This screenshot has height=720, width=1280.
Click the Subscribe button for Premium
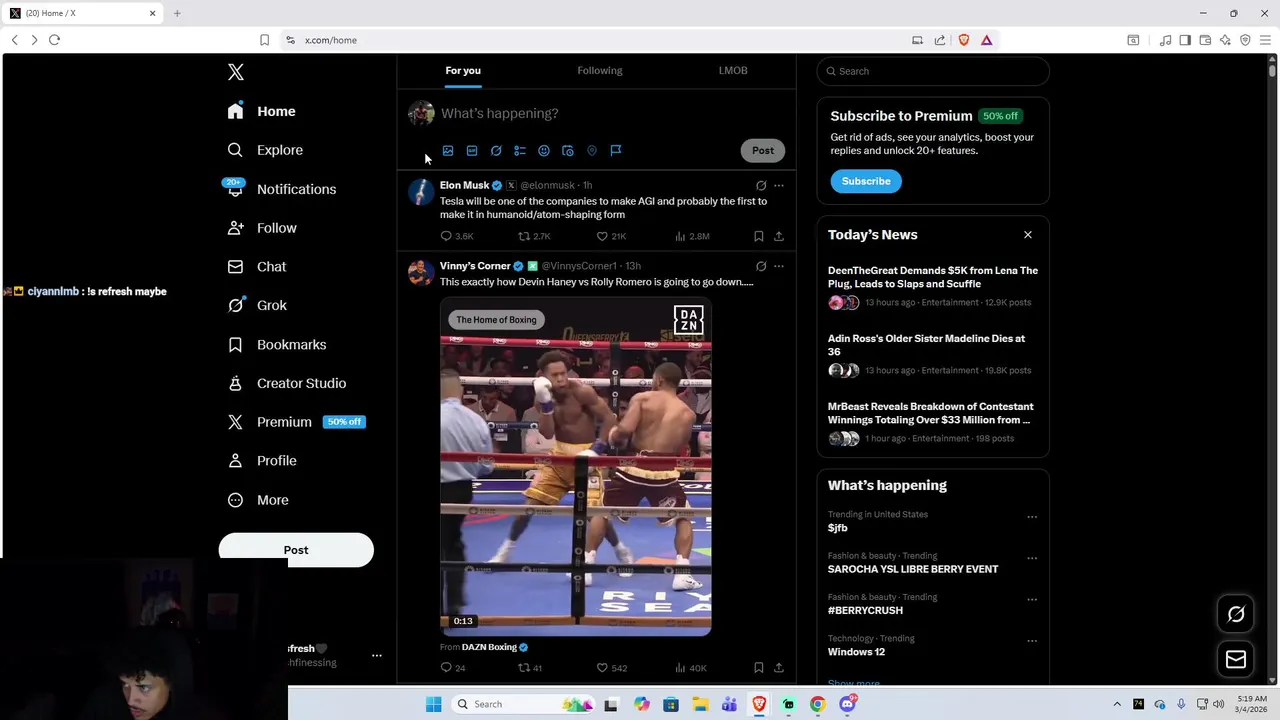tap(866, 181)
